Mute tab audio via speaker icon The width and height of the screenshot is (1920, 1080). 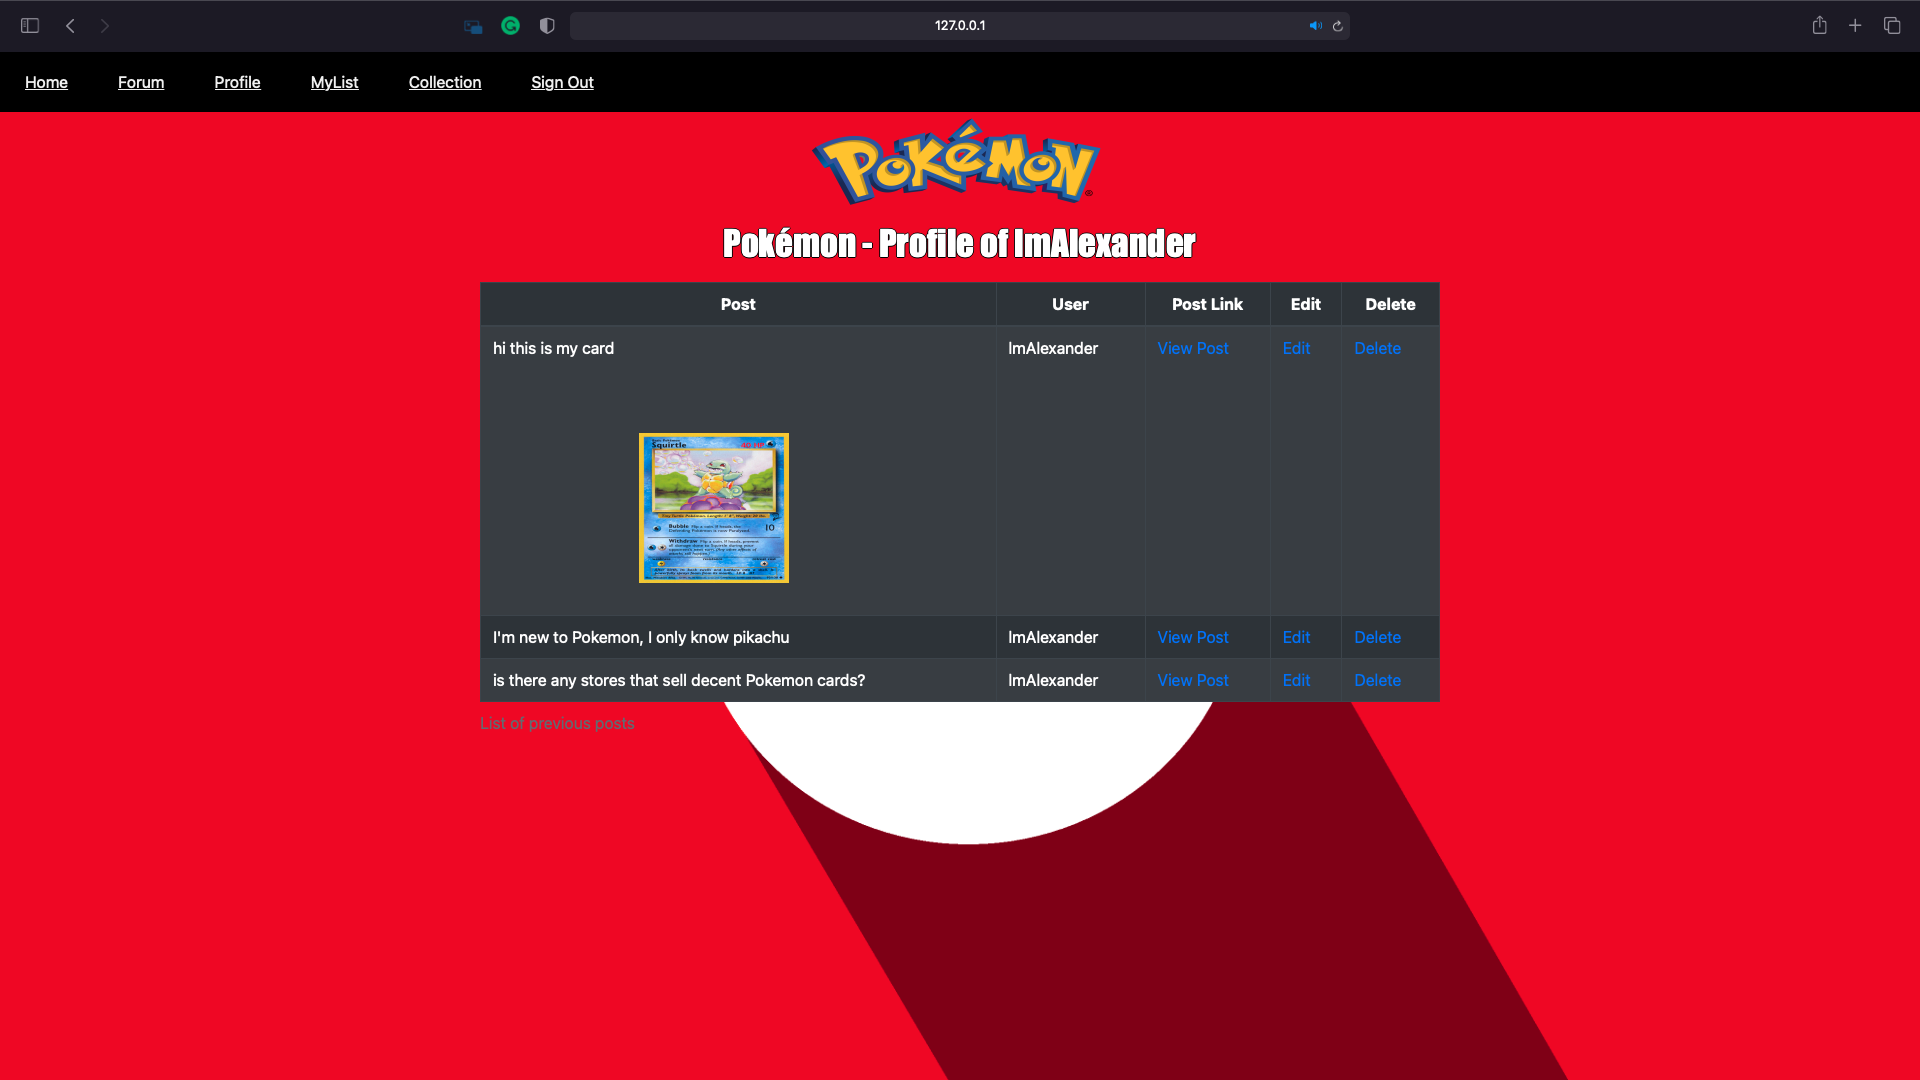(x=1315, y=26)
